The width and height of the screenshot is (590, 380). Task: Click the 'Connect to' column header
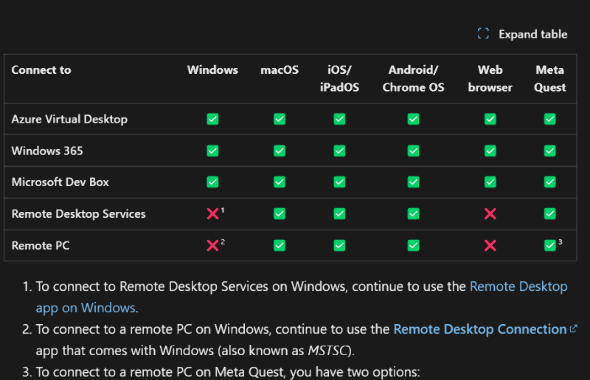tap(41, 70)
